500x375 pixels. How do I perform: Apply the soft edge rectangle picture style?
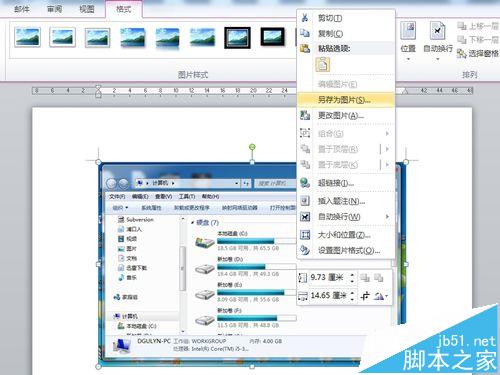[203, 37]
